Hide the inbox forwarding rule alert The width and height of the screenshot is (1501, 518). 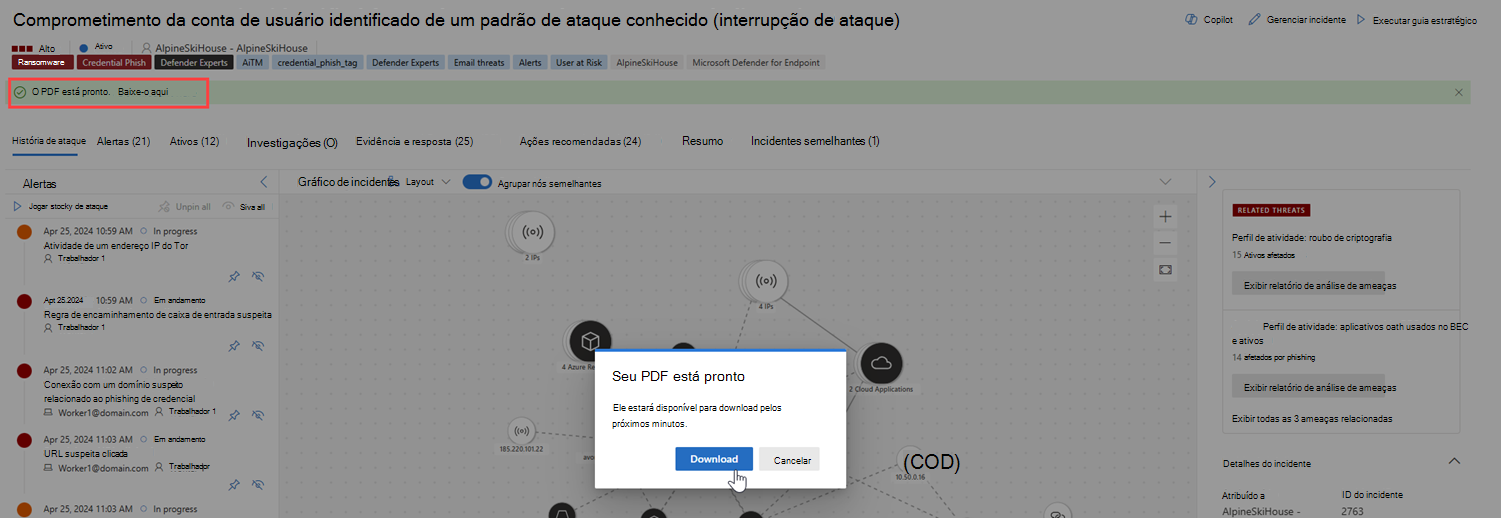(258, 346)
